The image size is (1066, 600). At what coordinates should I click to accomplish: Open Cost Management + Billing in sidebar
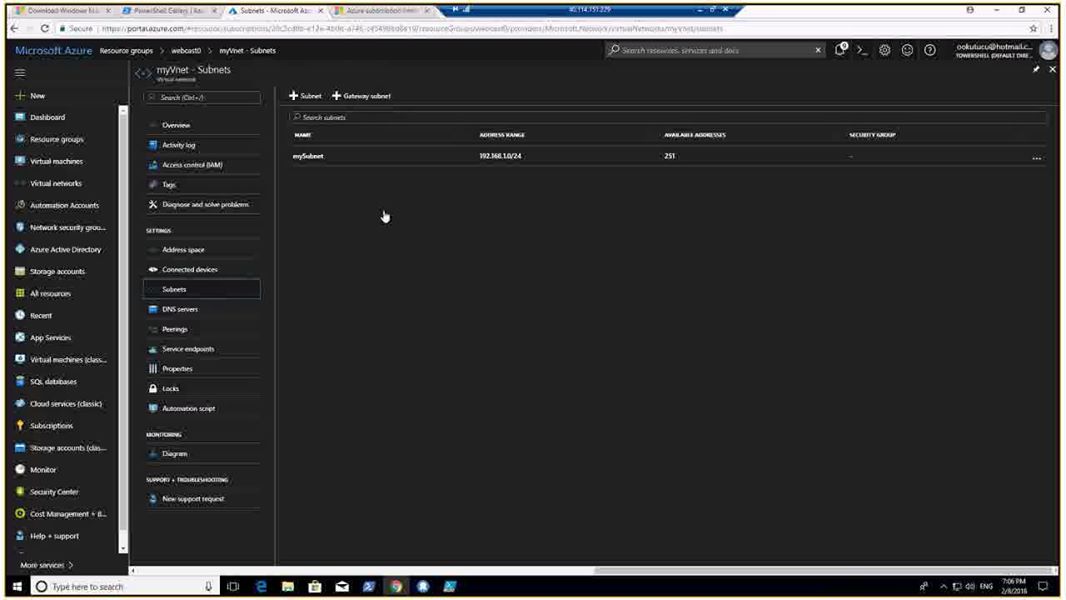[68, 514]
